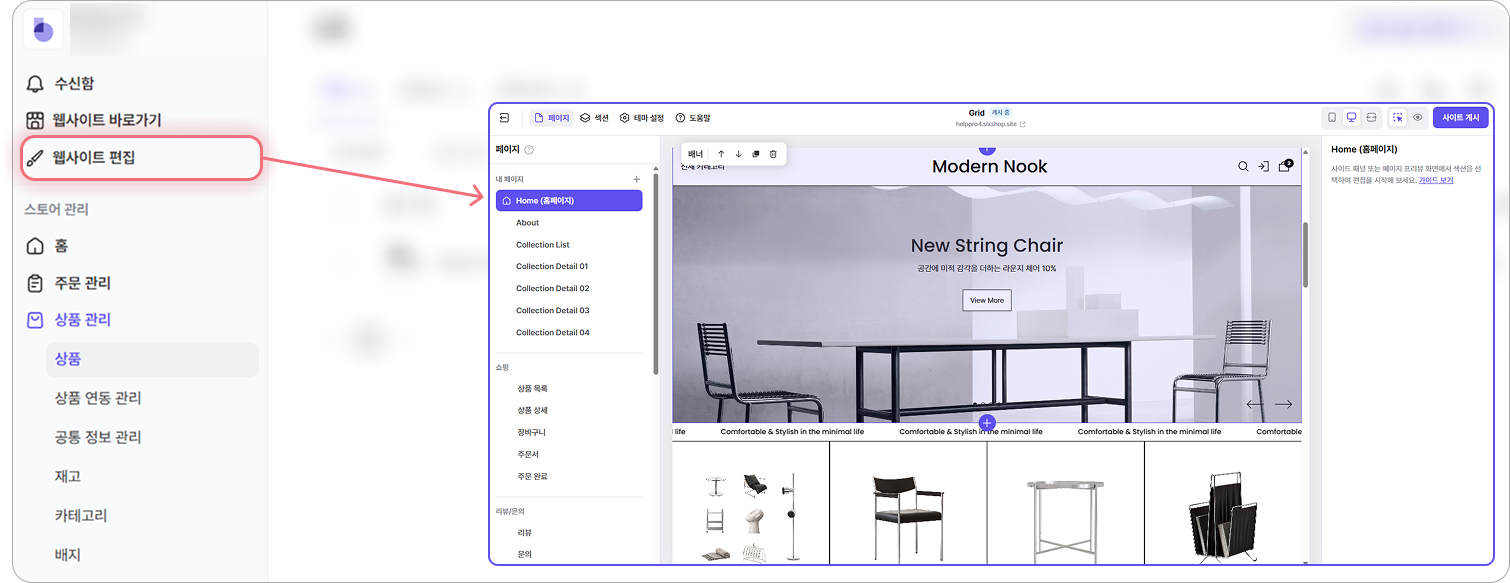The height and width of the screenshot is (583, 1510).
Task: Click the Modern Nook site title
Action: click(x=989, y=166)
